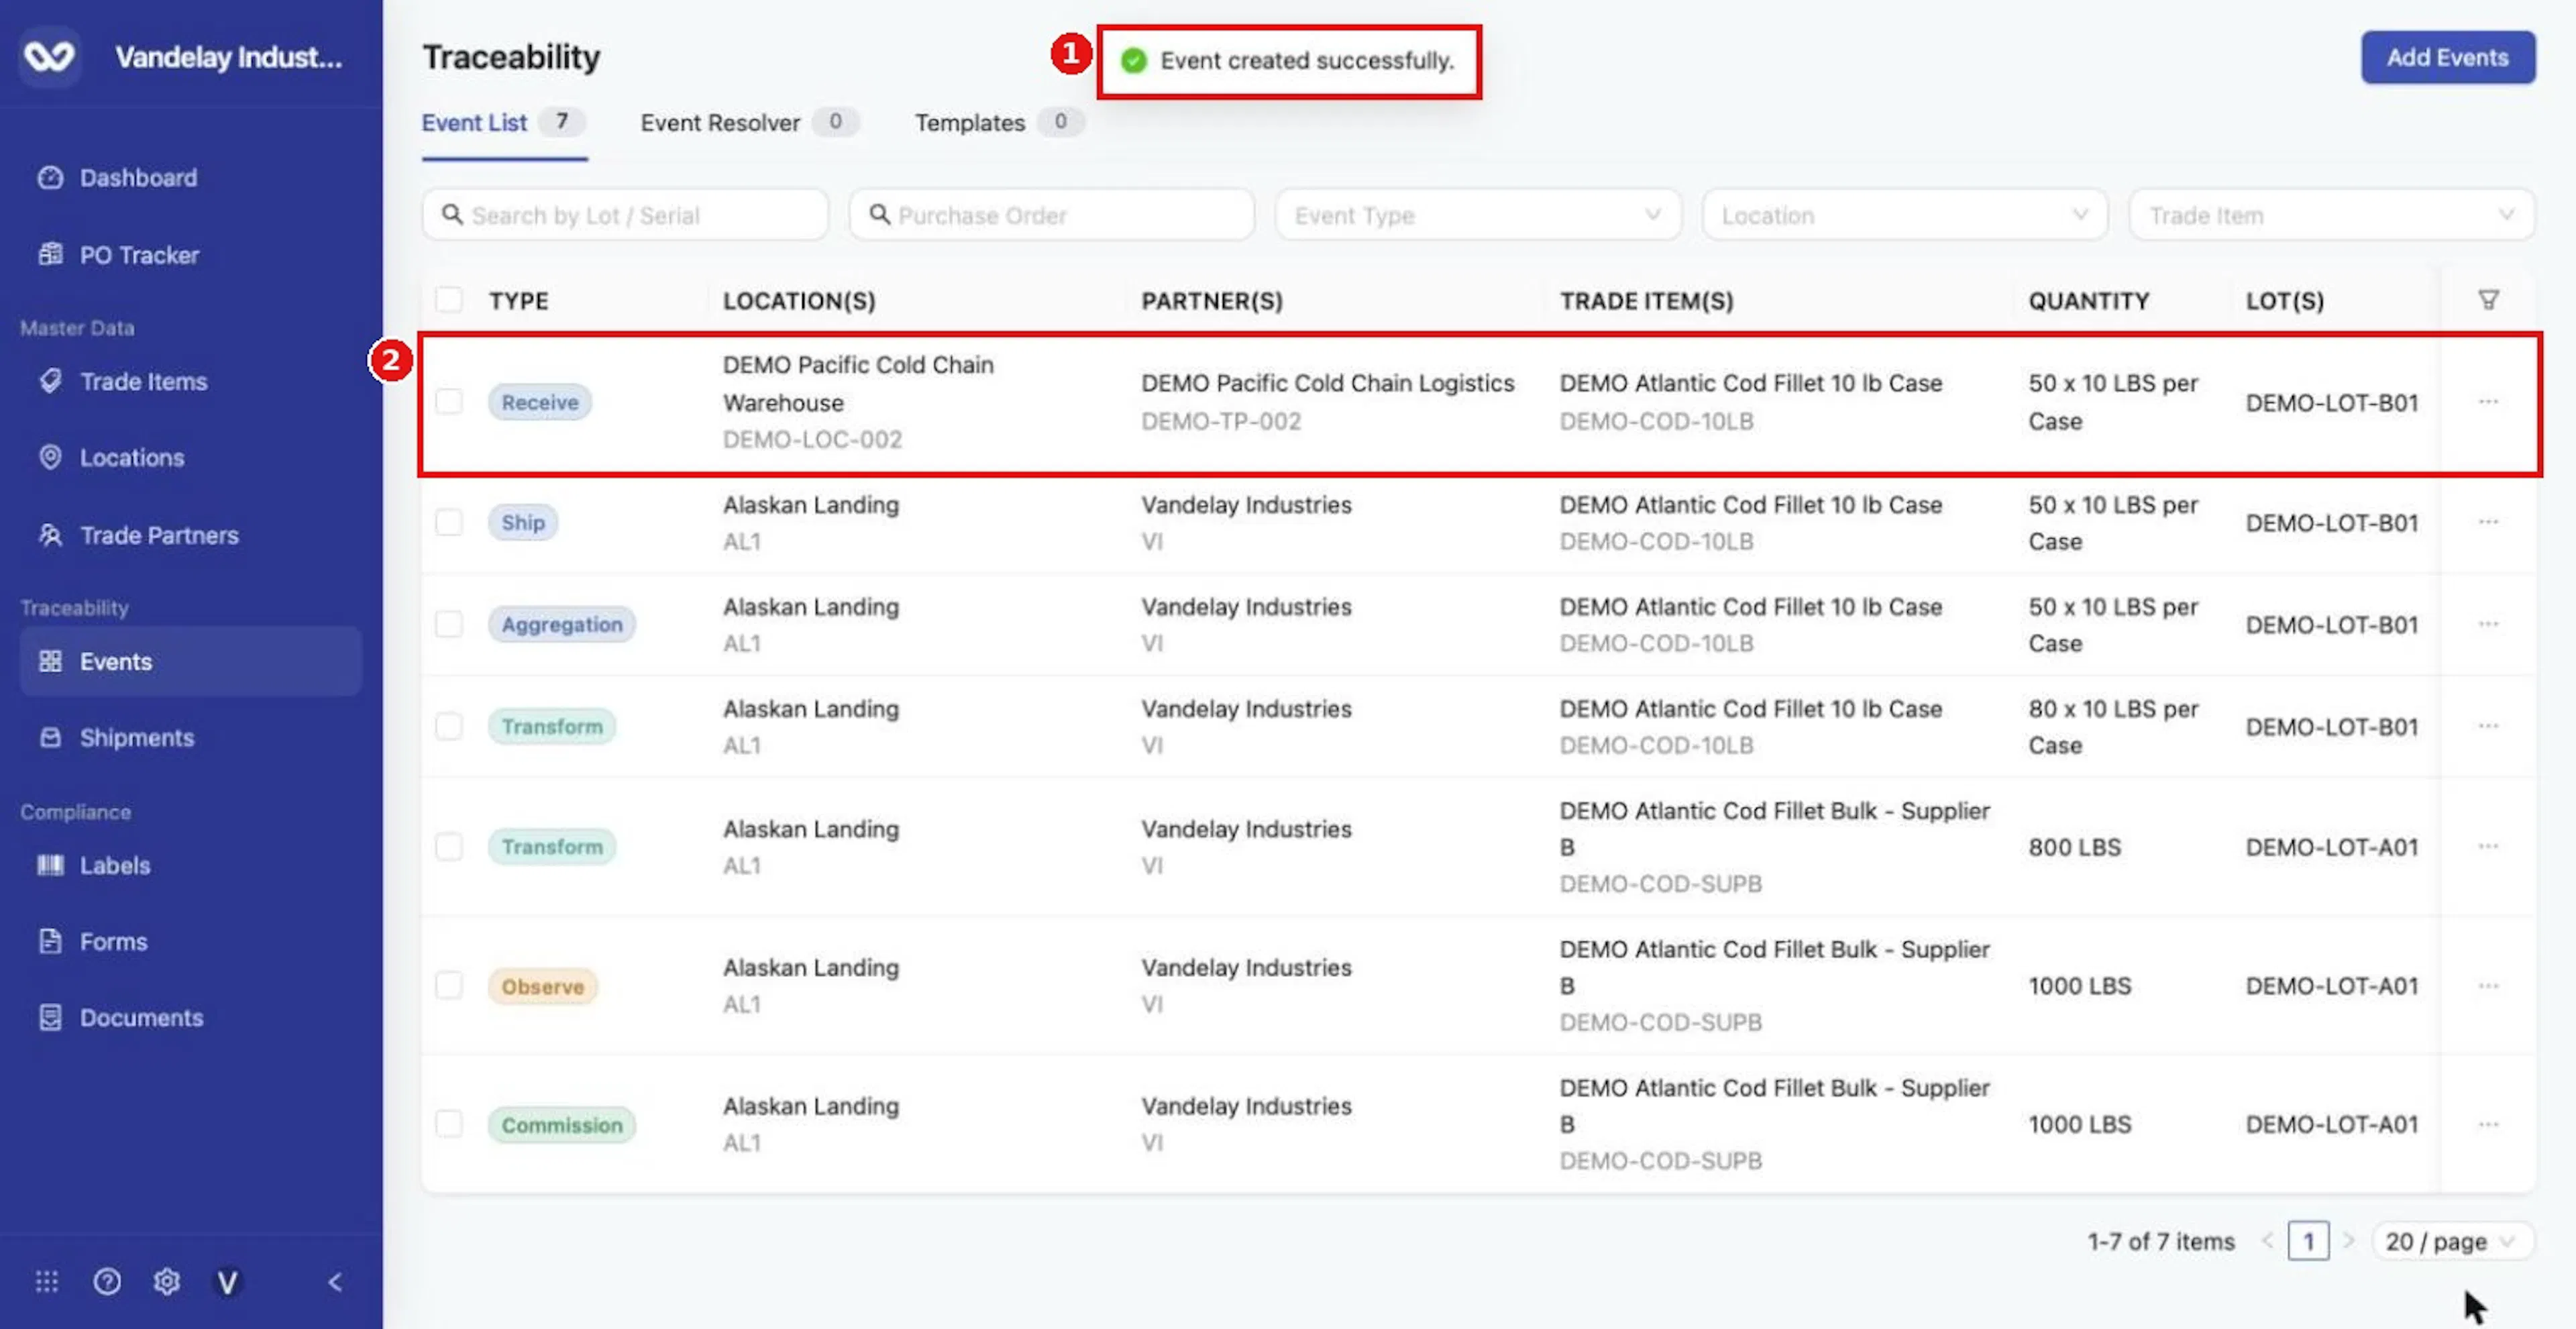Expand the Location filter dropdown
The height and width of the screenshot is (1329, 2576).
(1904, 215)
